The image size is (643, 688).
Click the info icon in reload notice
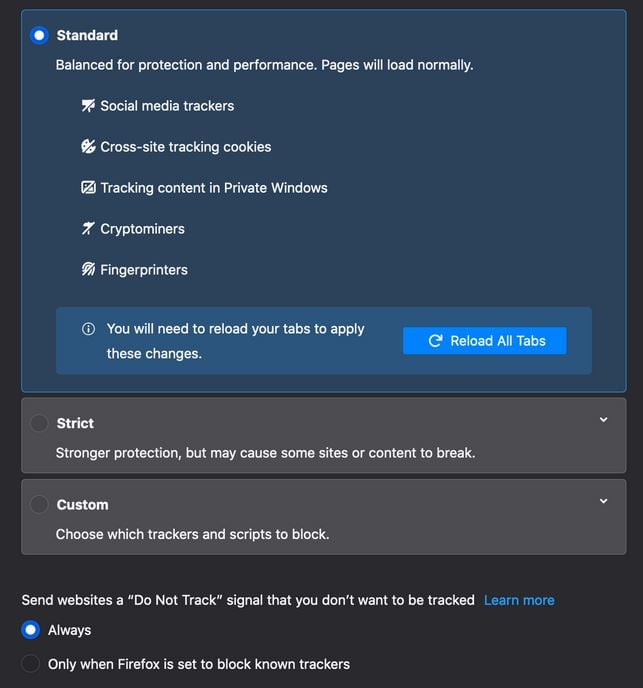(x=88, y=329)
